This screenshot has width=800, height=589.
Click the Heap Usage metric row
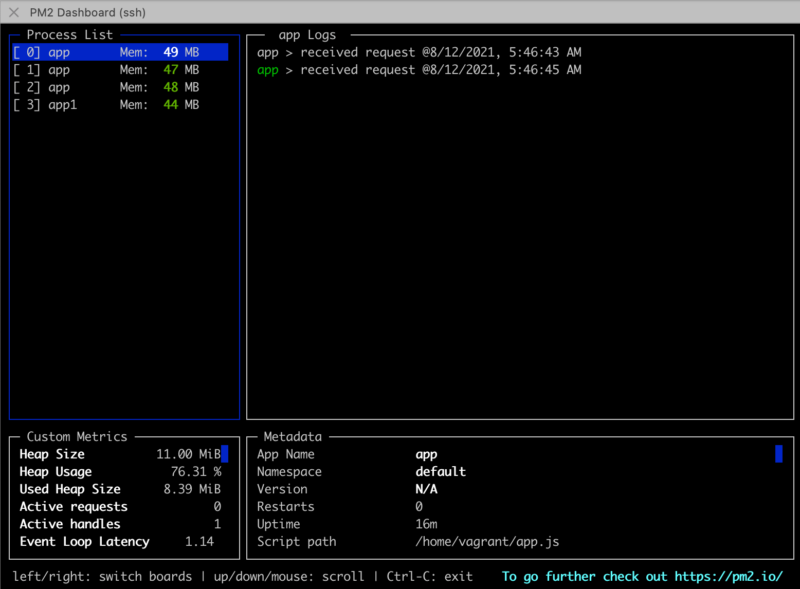pyautogui.click(x=120, y=472)
